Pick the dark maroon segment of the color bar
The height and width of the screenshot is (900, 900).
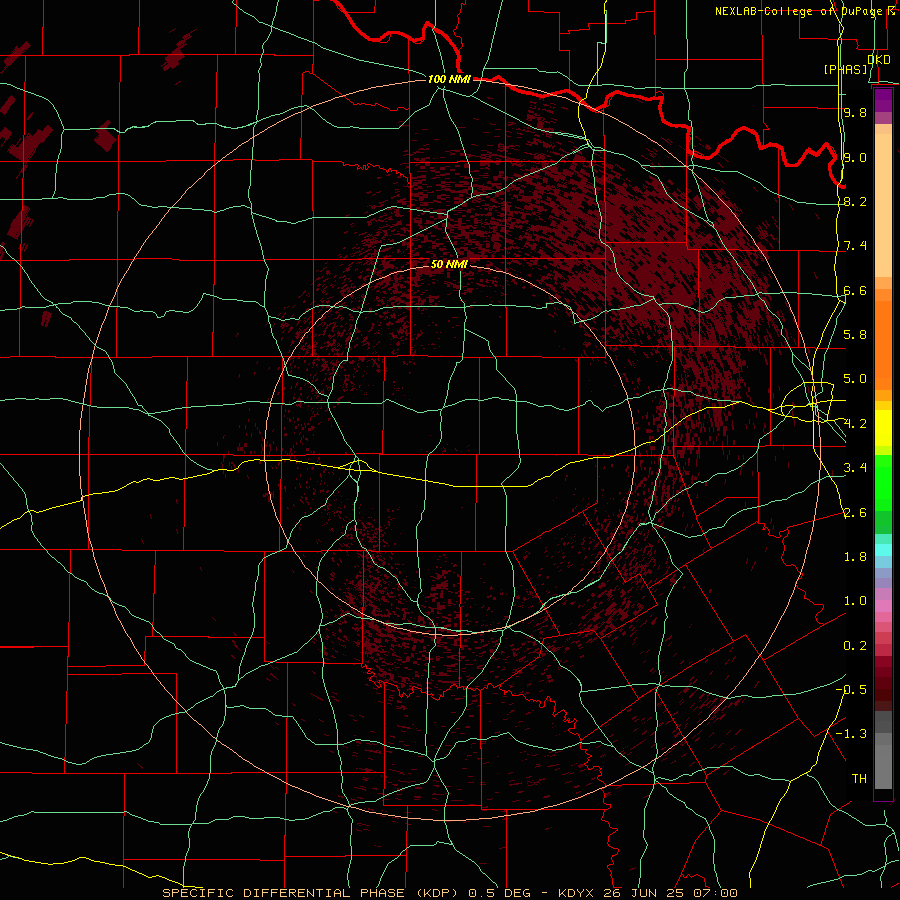[x=883, y=689]
